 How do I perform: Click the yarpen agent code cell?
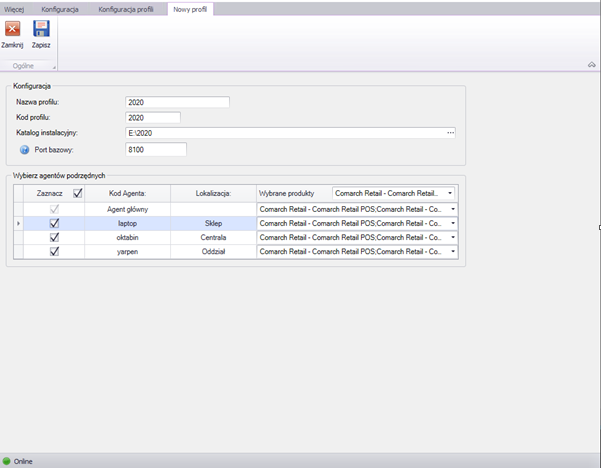(127, 251)
